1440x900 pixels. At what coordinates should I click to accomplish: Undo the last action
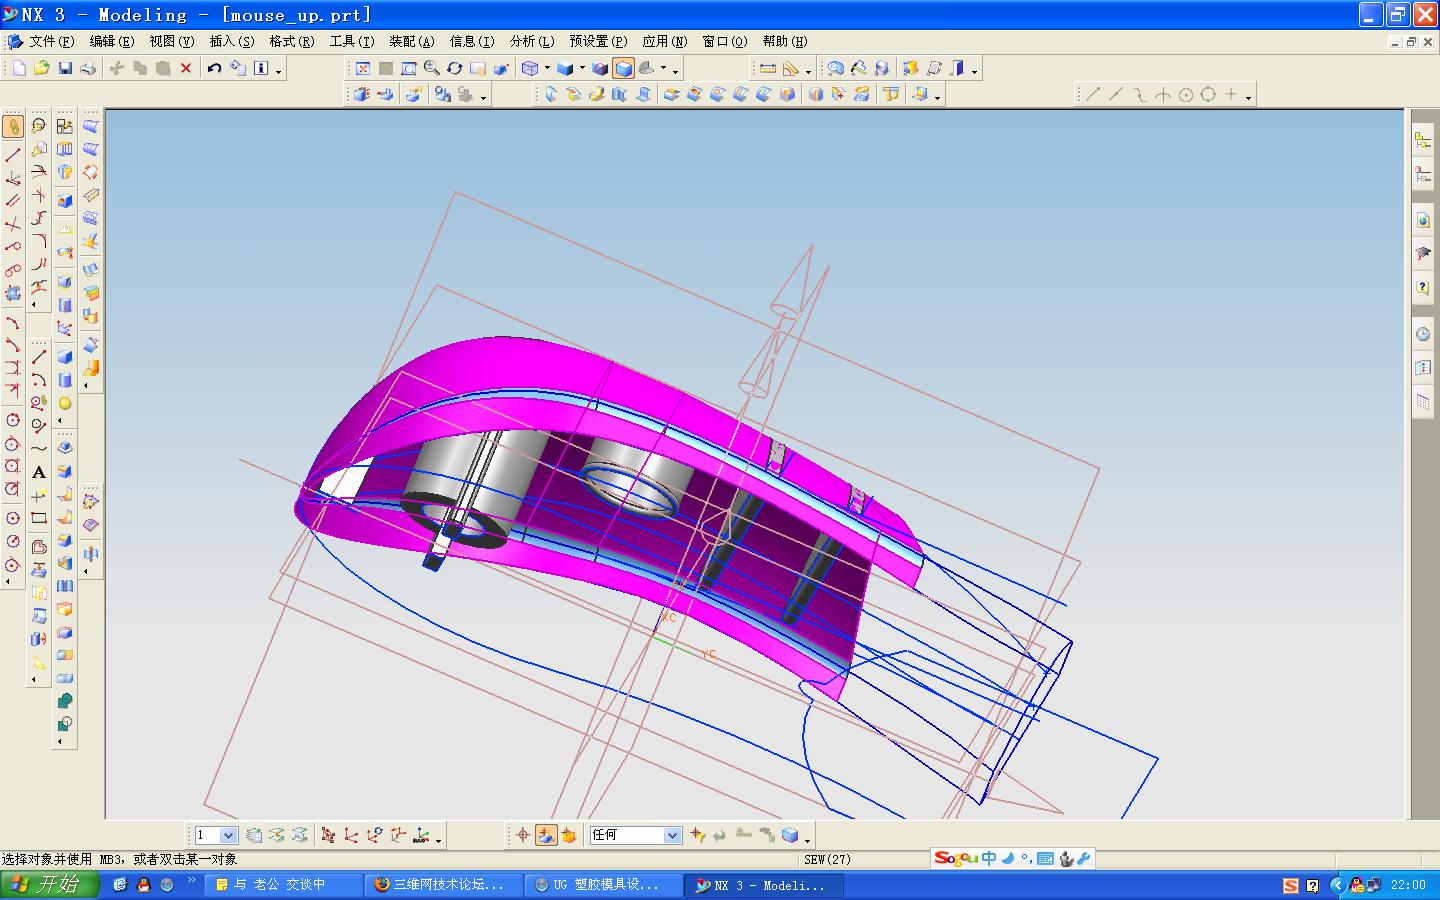tap(214, 68)
